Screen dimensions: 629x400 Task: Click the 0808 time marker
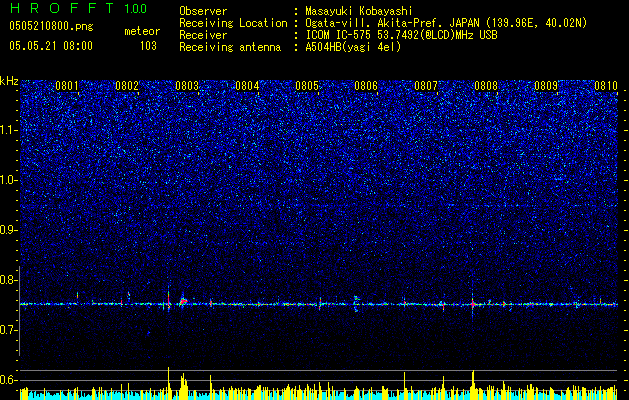point(486,86)
